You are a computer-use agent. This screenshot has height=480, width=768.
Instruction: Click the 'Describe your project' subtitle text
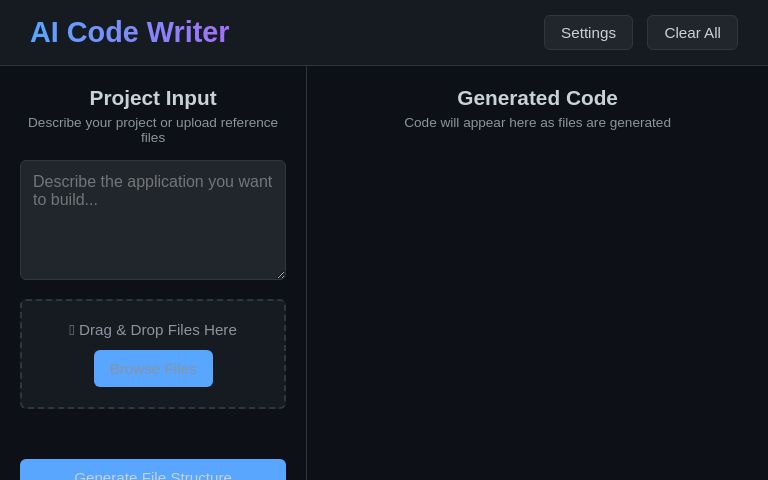[153, 129]
